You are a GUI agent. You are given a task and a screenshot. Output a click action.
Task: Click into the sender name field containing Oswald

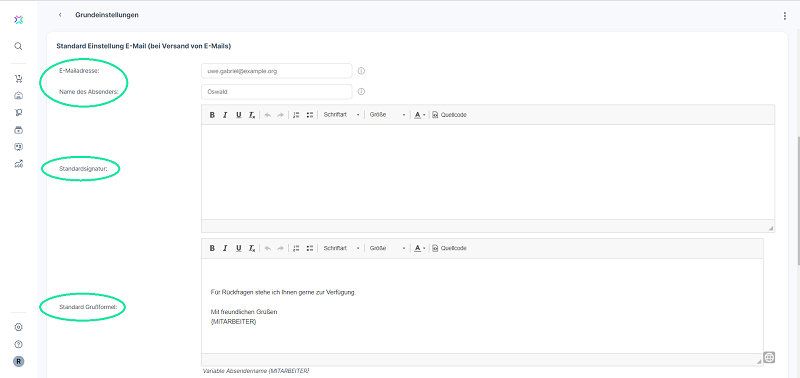coord(277,92)
